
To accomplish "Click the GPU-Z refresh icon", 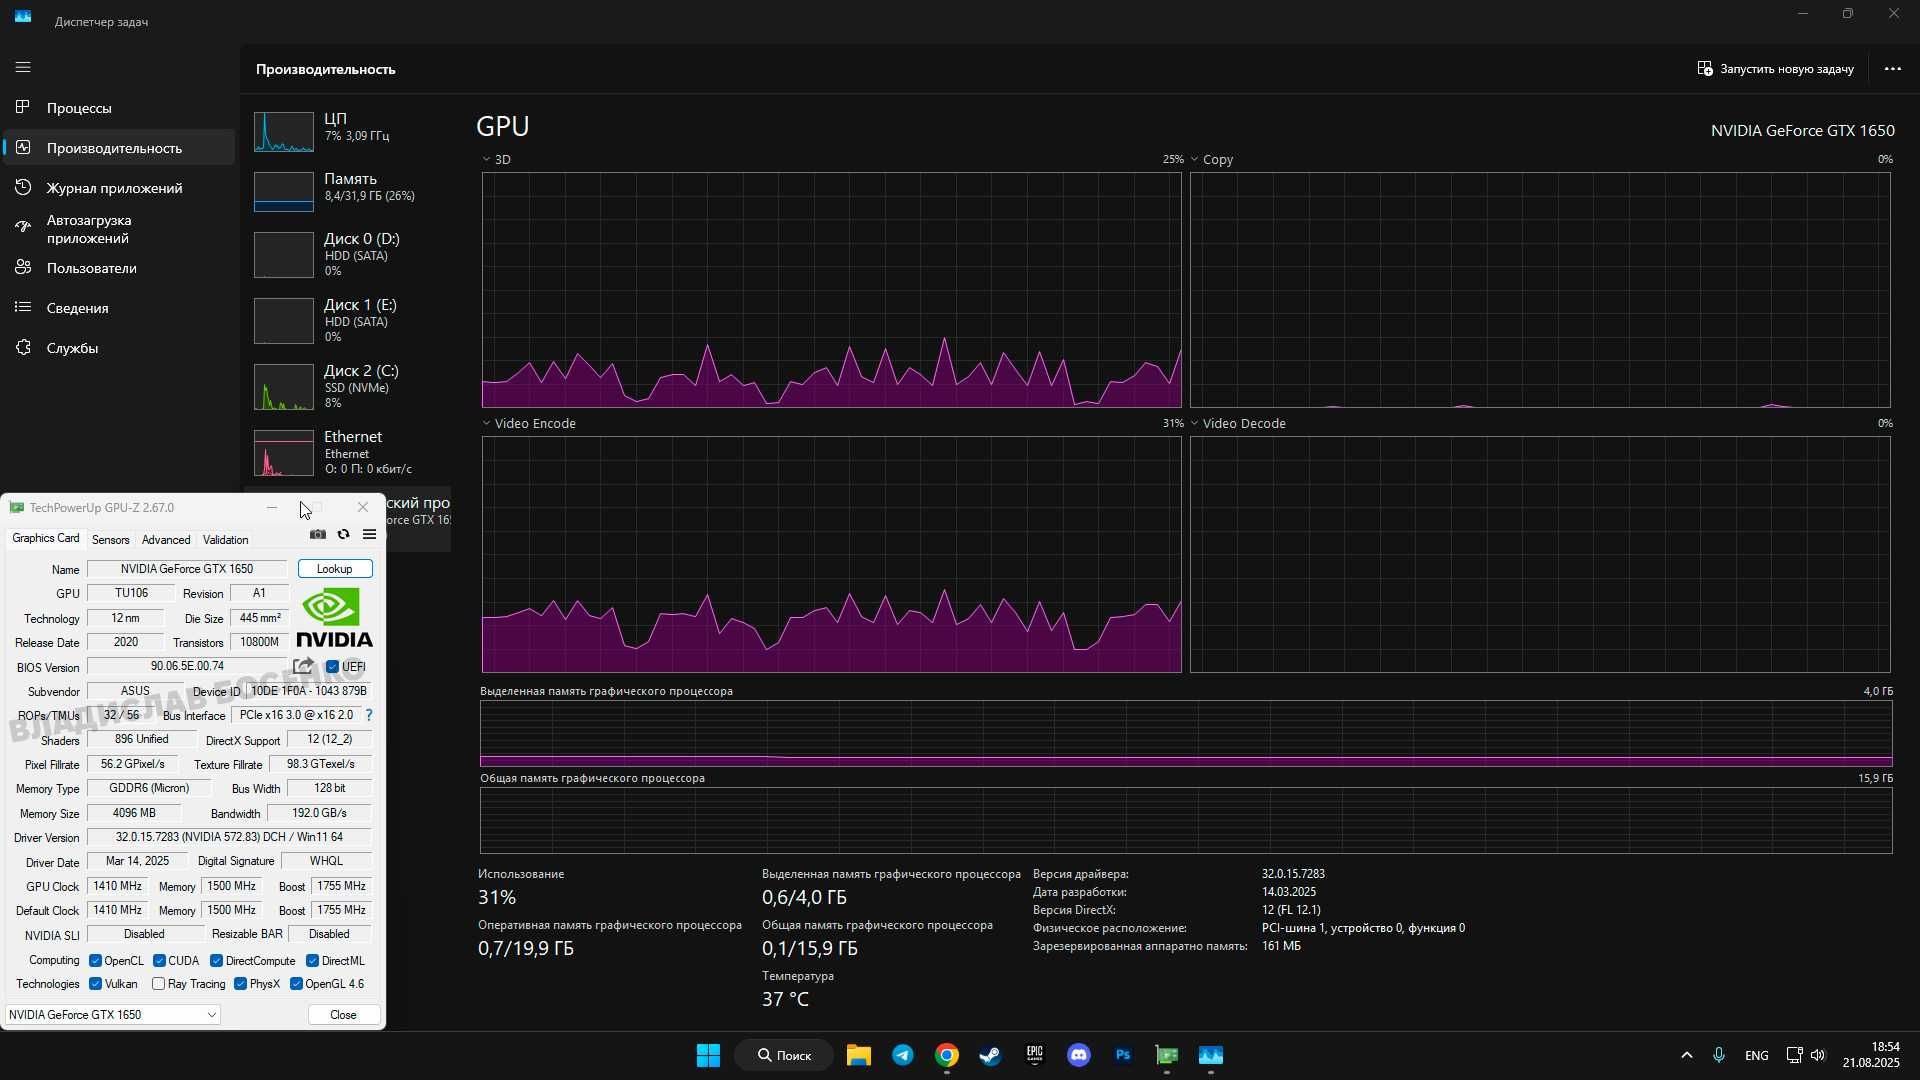I will (344, 534).
